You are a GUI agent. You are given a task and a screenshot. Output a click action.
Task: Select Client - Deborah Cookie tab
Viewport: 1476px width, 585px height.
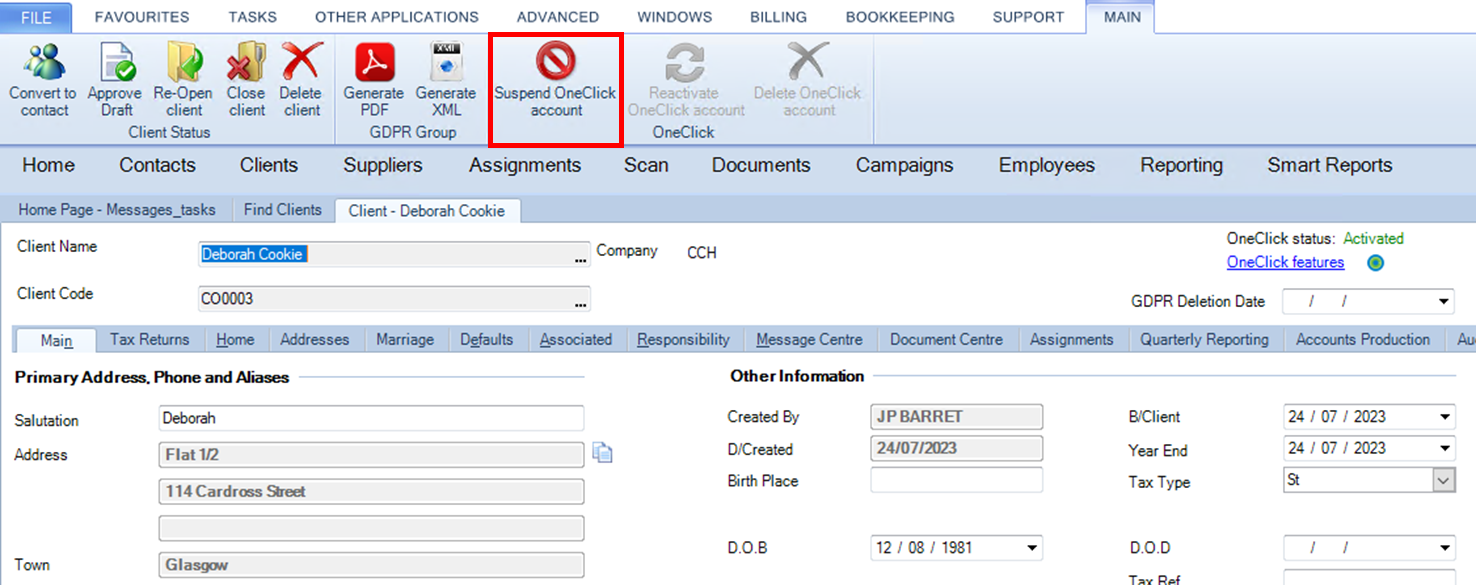coord(427,211)
